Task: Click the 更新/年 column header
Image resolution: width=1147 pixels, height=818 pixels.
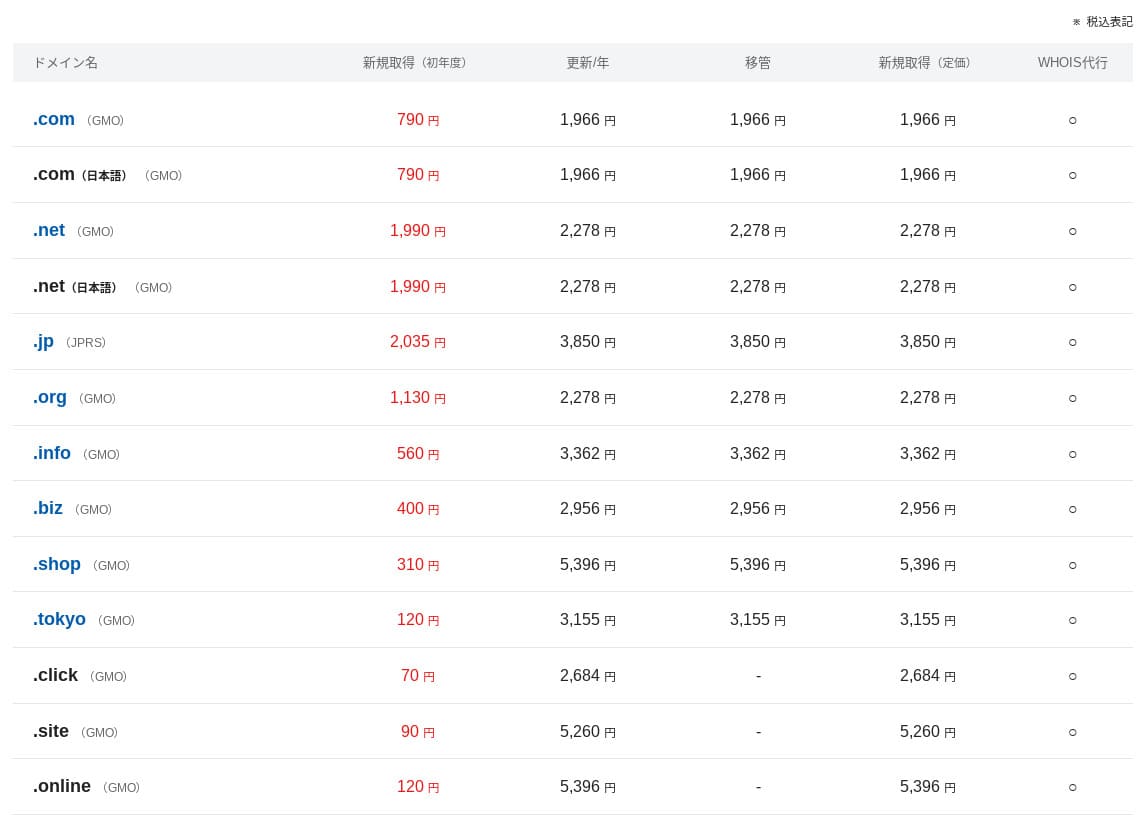Action: [x=587, y=63]
